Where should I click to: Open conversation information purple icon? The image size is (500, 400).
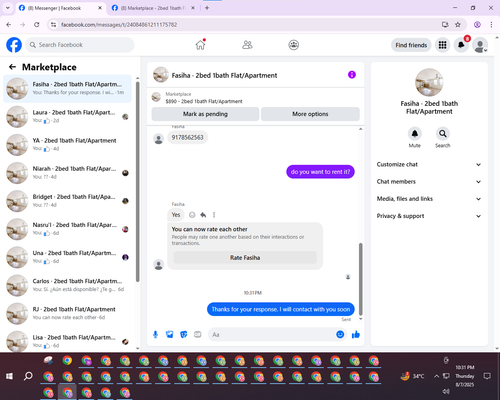tap(352, 75)
